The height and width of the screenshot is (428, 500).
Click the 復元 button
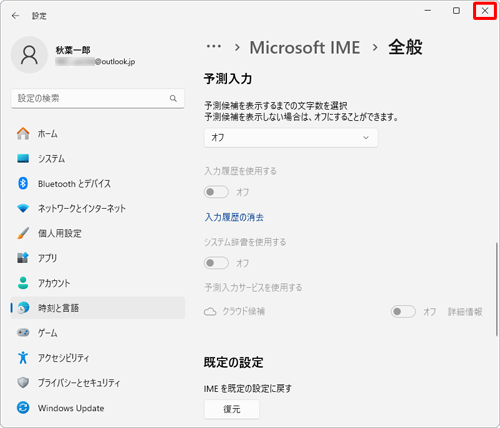coord(232,409)
